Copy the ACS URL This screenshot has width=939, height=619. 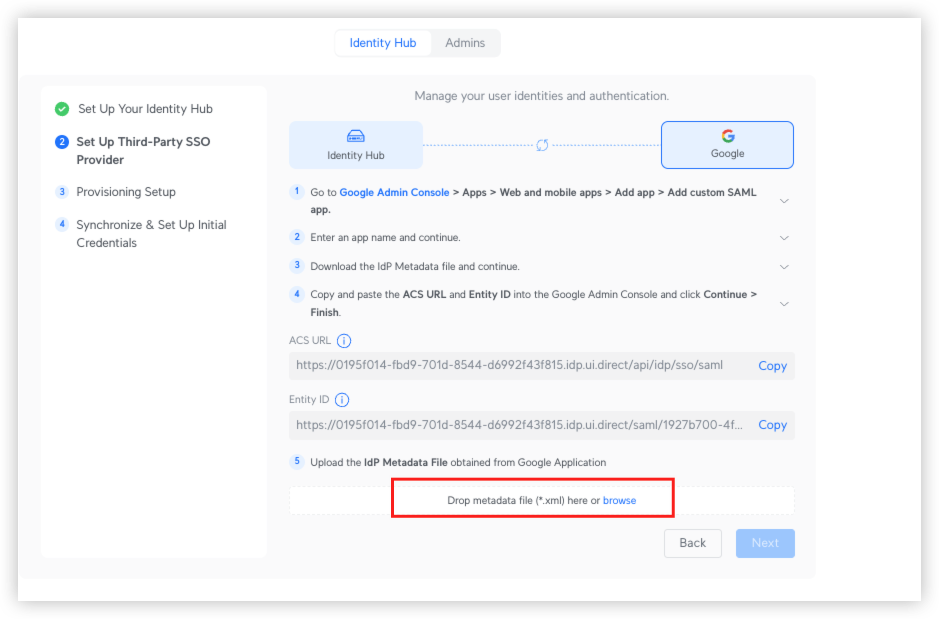(772, 366)
